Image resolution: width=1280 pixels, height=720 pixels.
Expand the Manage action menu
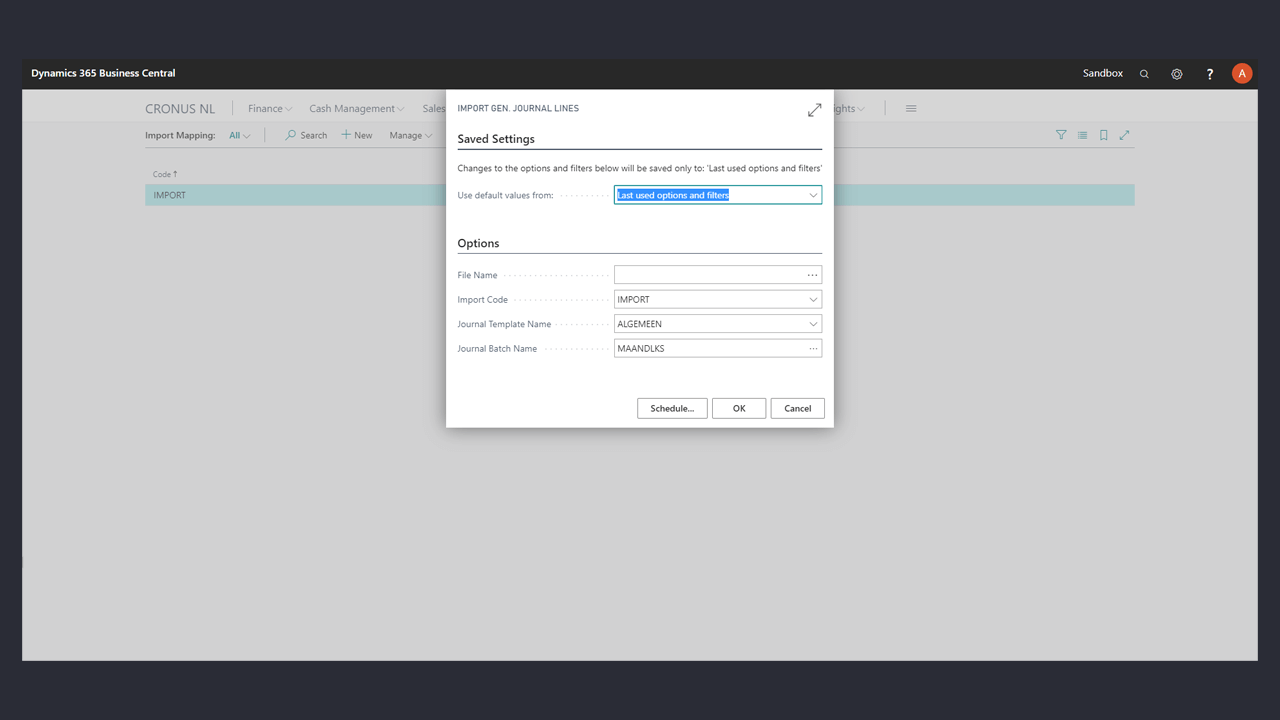411,135
